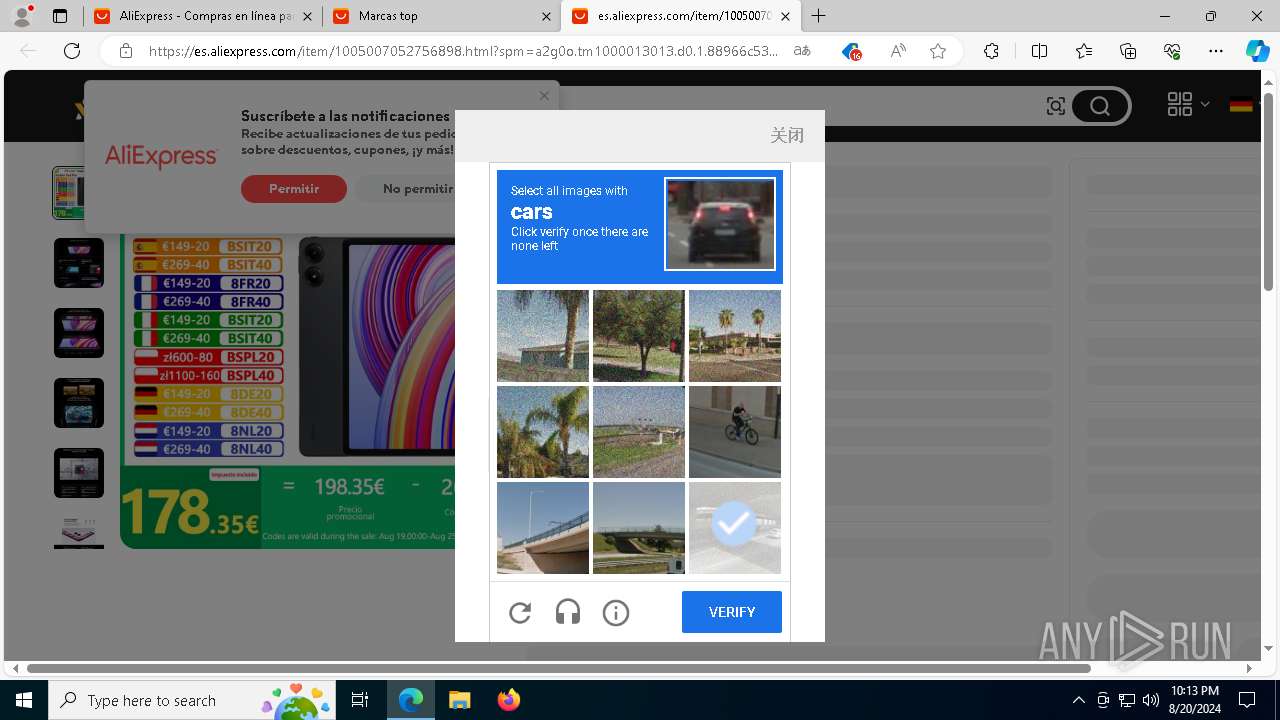Select tile with highway overpass and grass
Image resolution: width=1280 pixels, height=720 pixels.
[639, 432]
